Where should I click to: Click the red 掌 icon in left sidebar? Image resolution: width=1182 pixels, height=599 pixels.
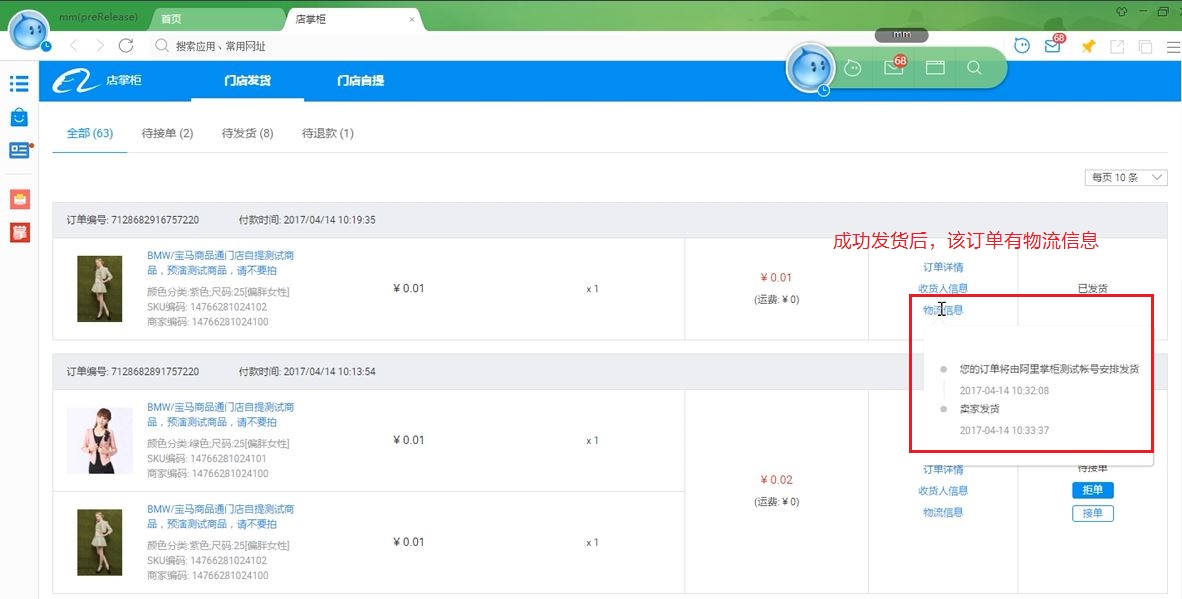pos(19,232)
